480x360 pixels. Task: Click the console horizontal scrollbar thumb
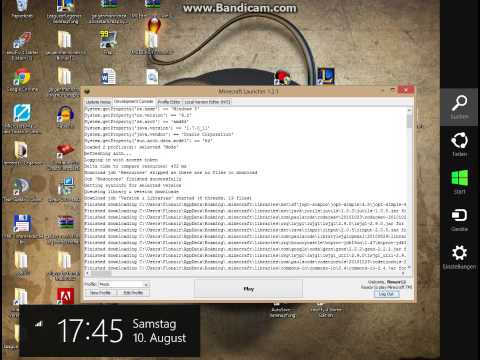pos(101,274)
